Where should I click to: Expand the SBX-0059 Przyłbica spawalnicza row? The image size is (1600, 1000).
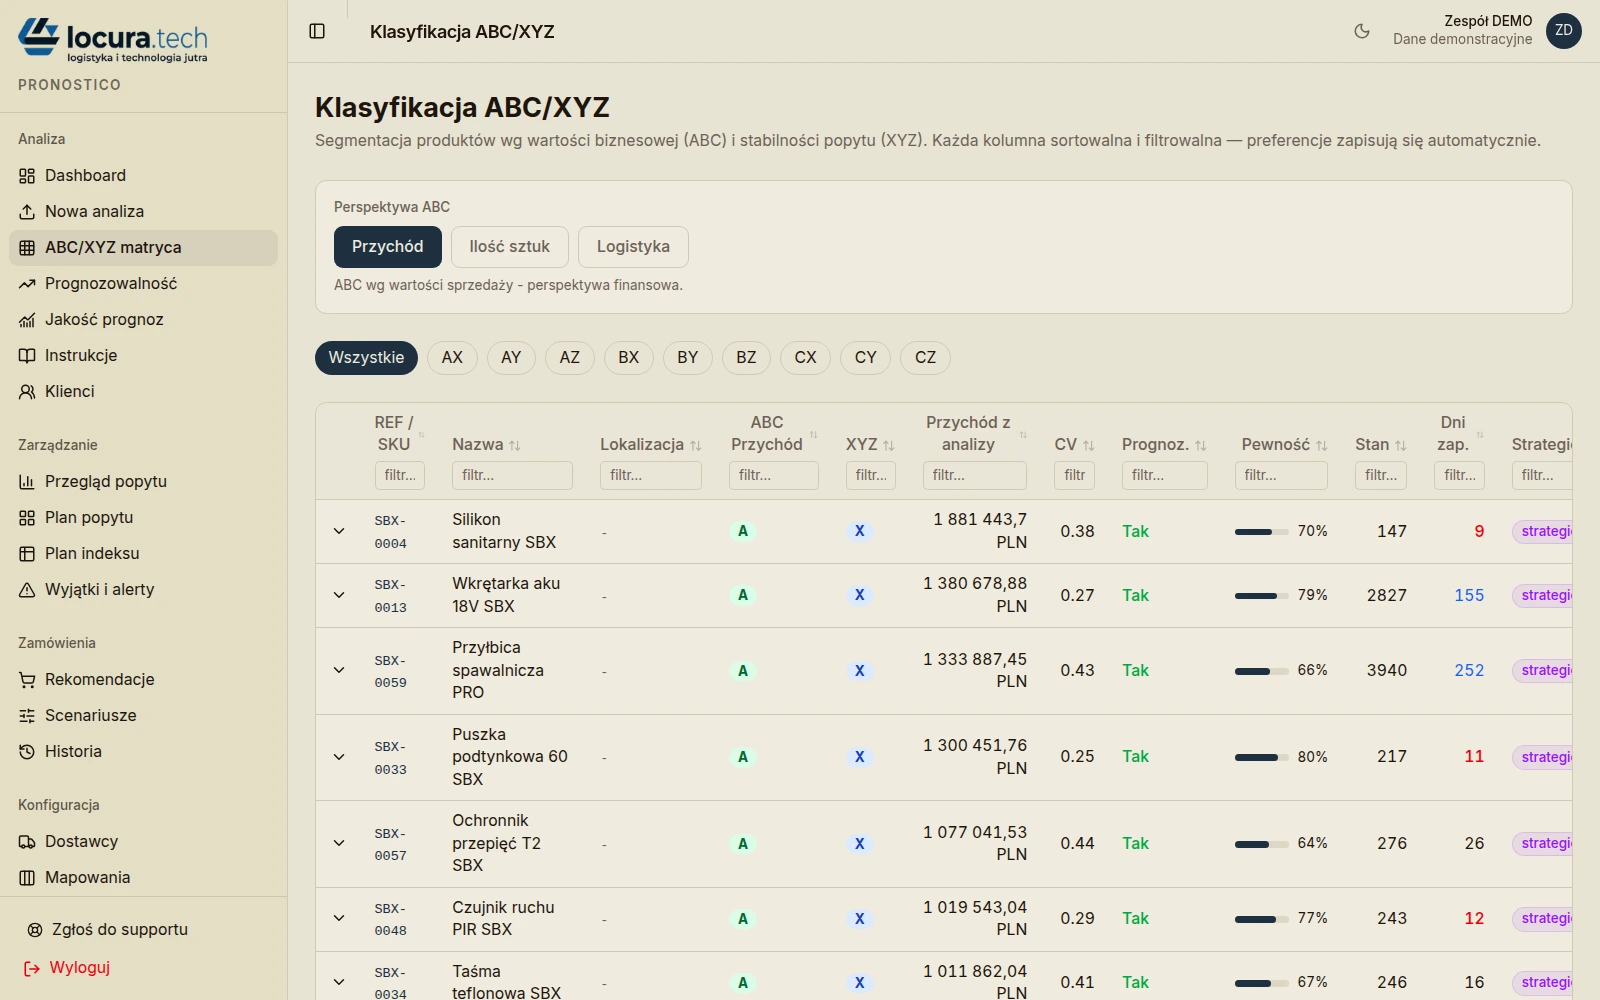339,670
